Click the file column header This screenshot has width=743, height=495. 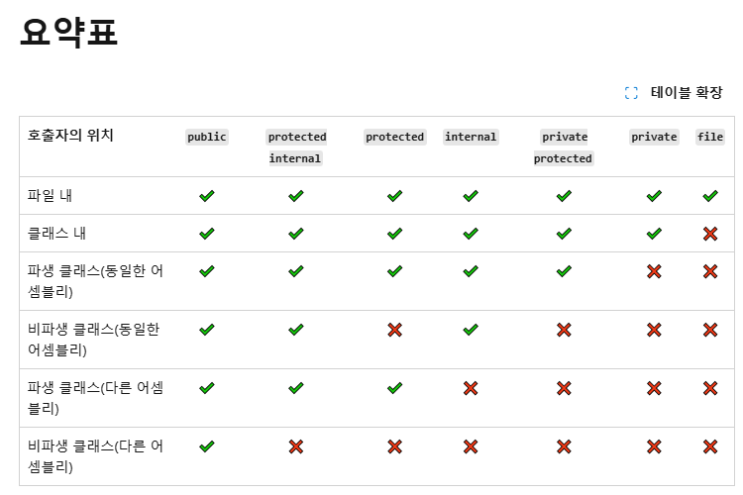[710, 137]
